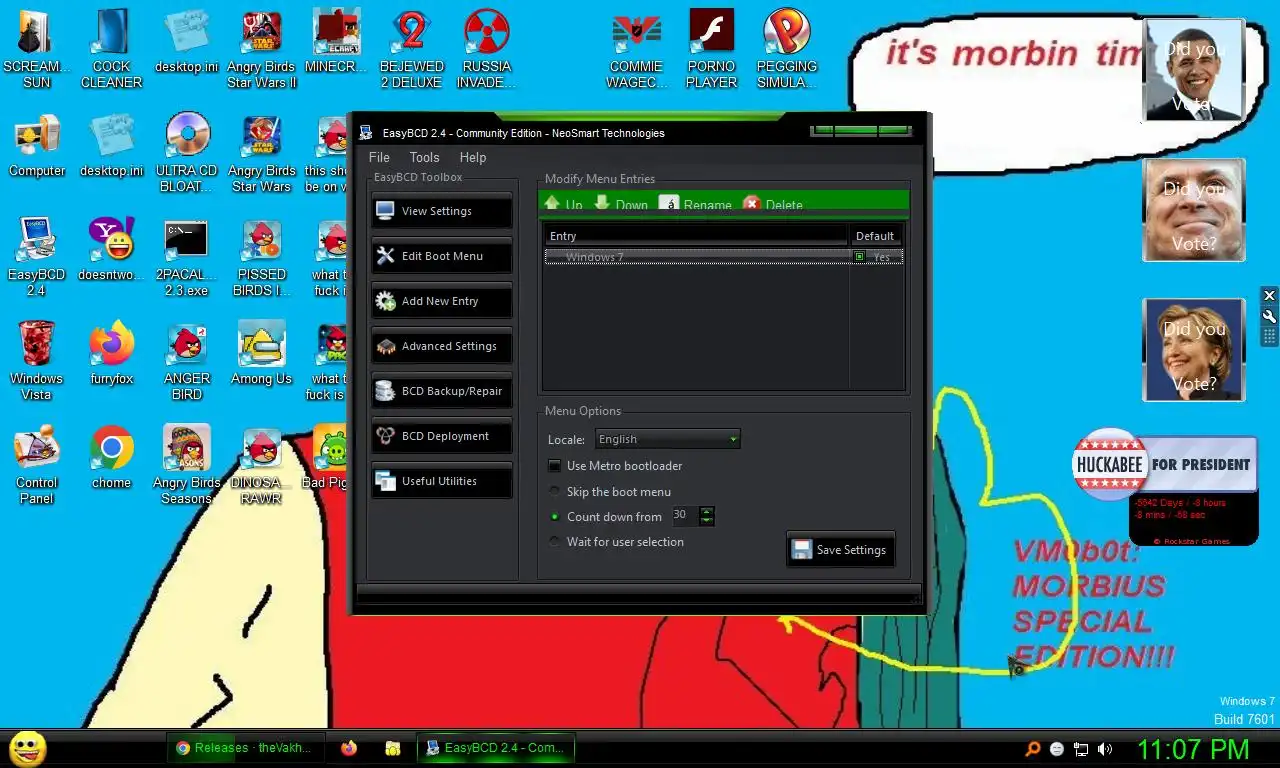Screen dimensions: 1280x768
Task: Select Angry Birds Seasons desktop icon
Action: click(187, 465)
